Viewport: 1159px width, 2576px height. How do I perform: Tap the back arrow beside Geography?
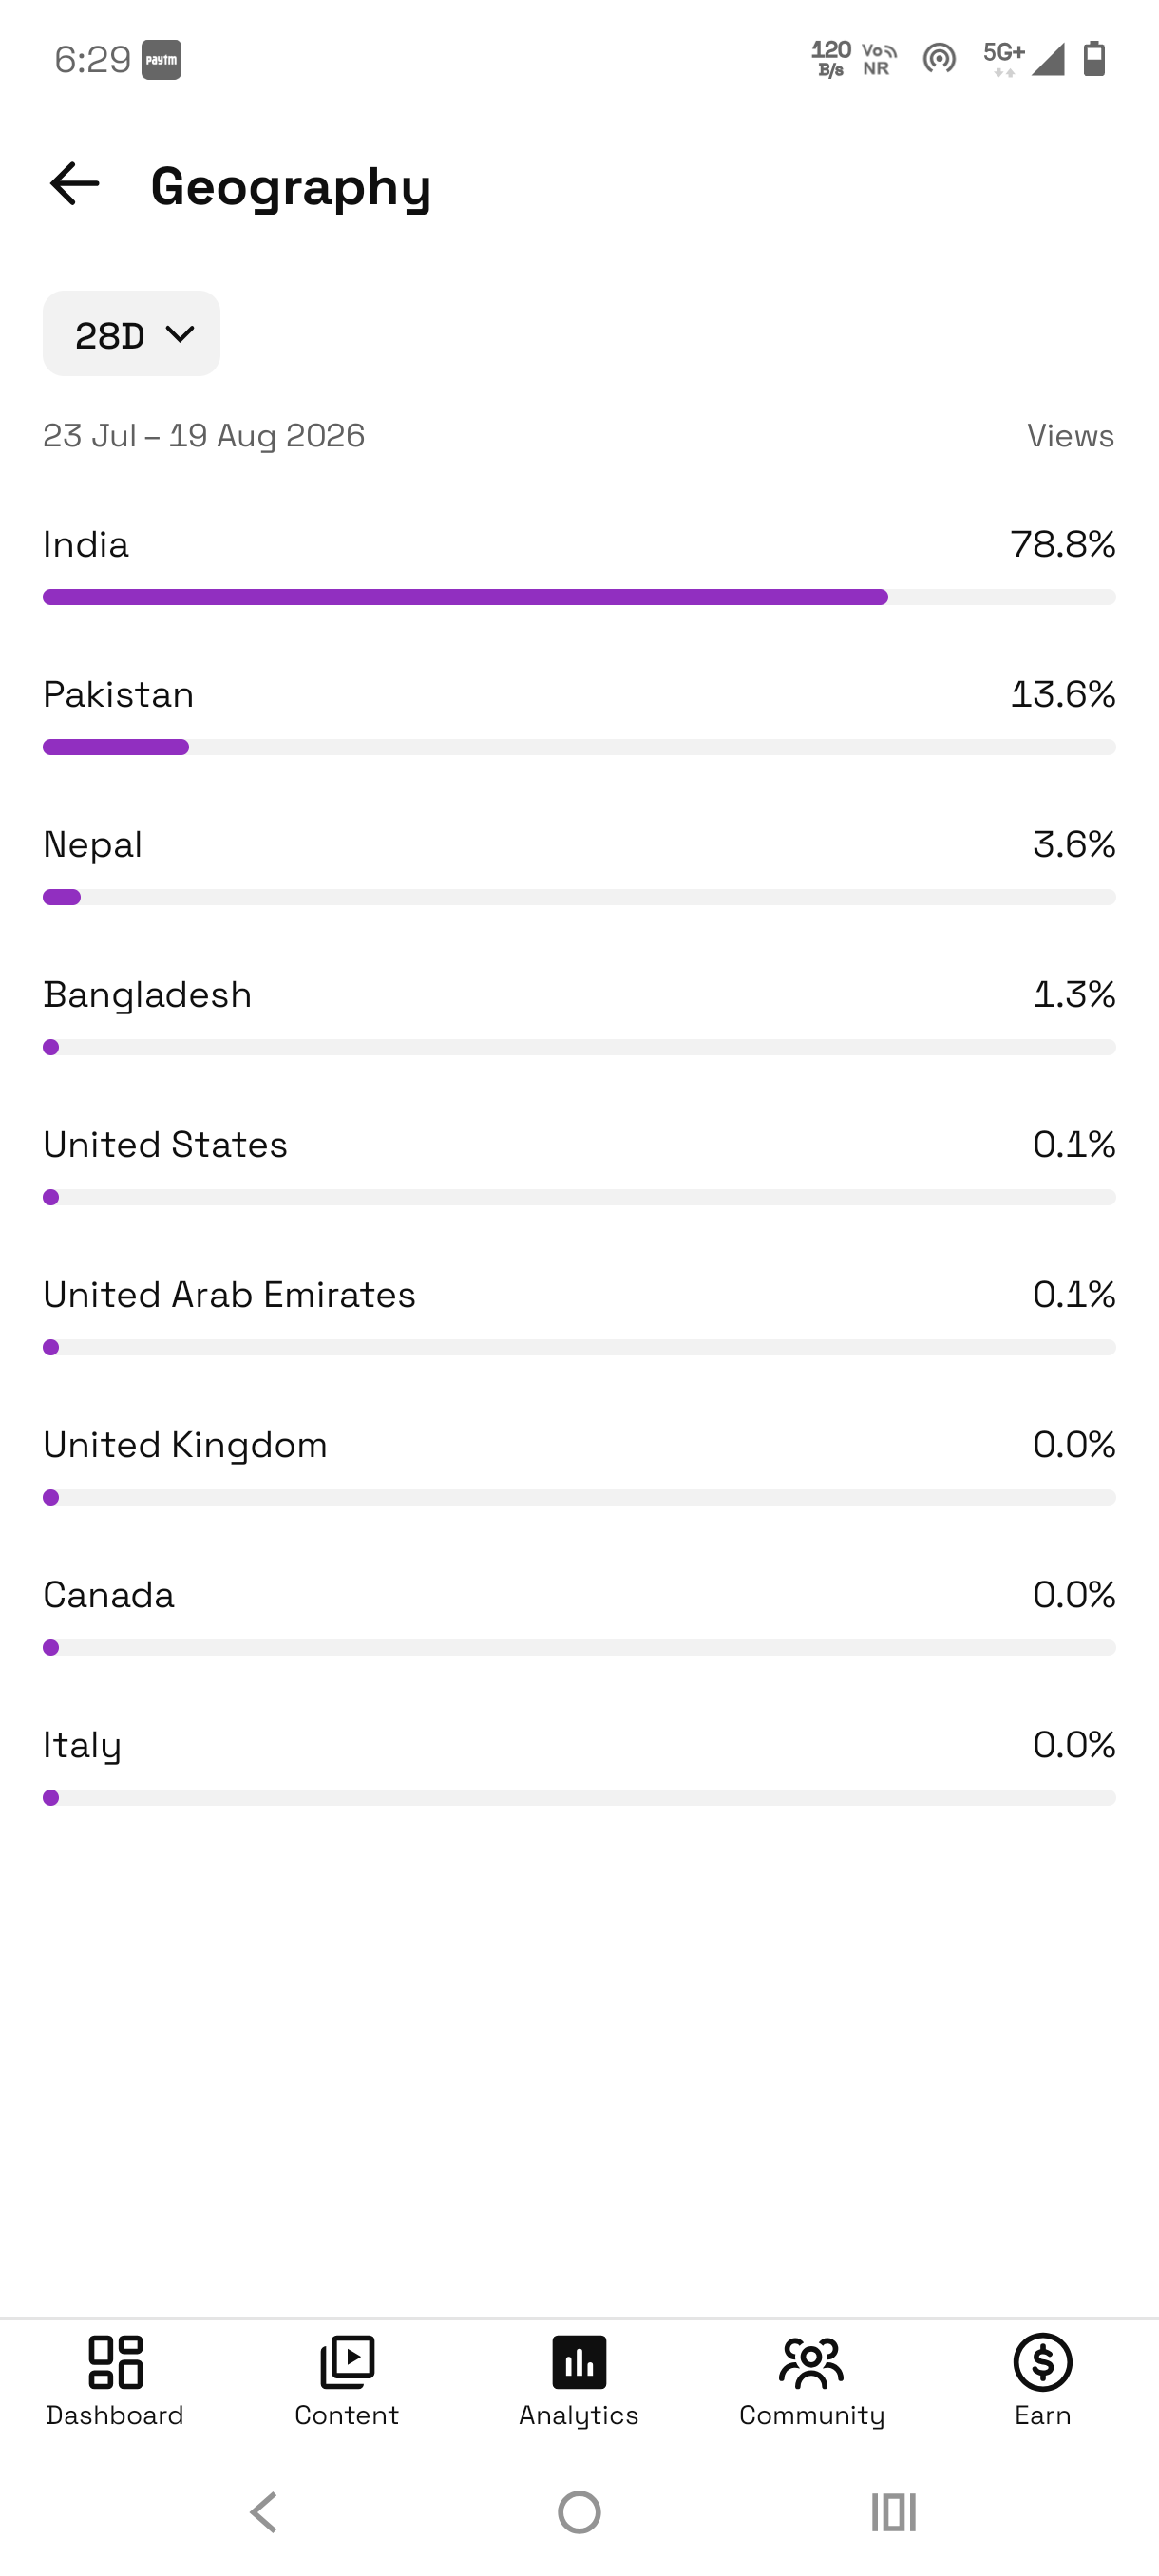(75, 185)
